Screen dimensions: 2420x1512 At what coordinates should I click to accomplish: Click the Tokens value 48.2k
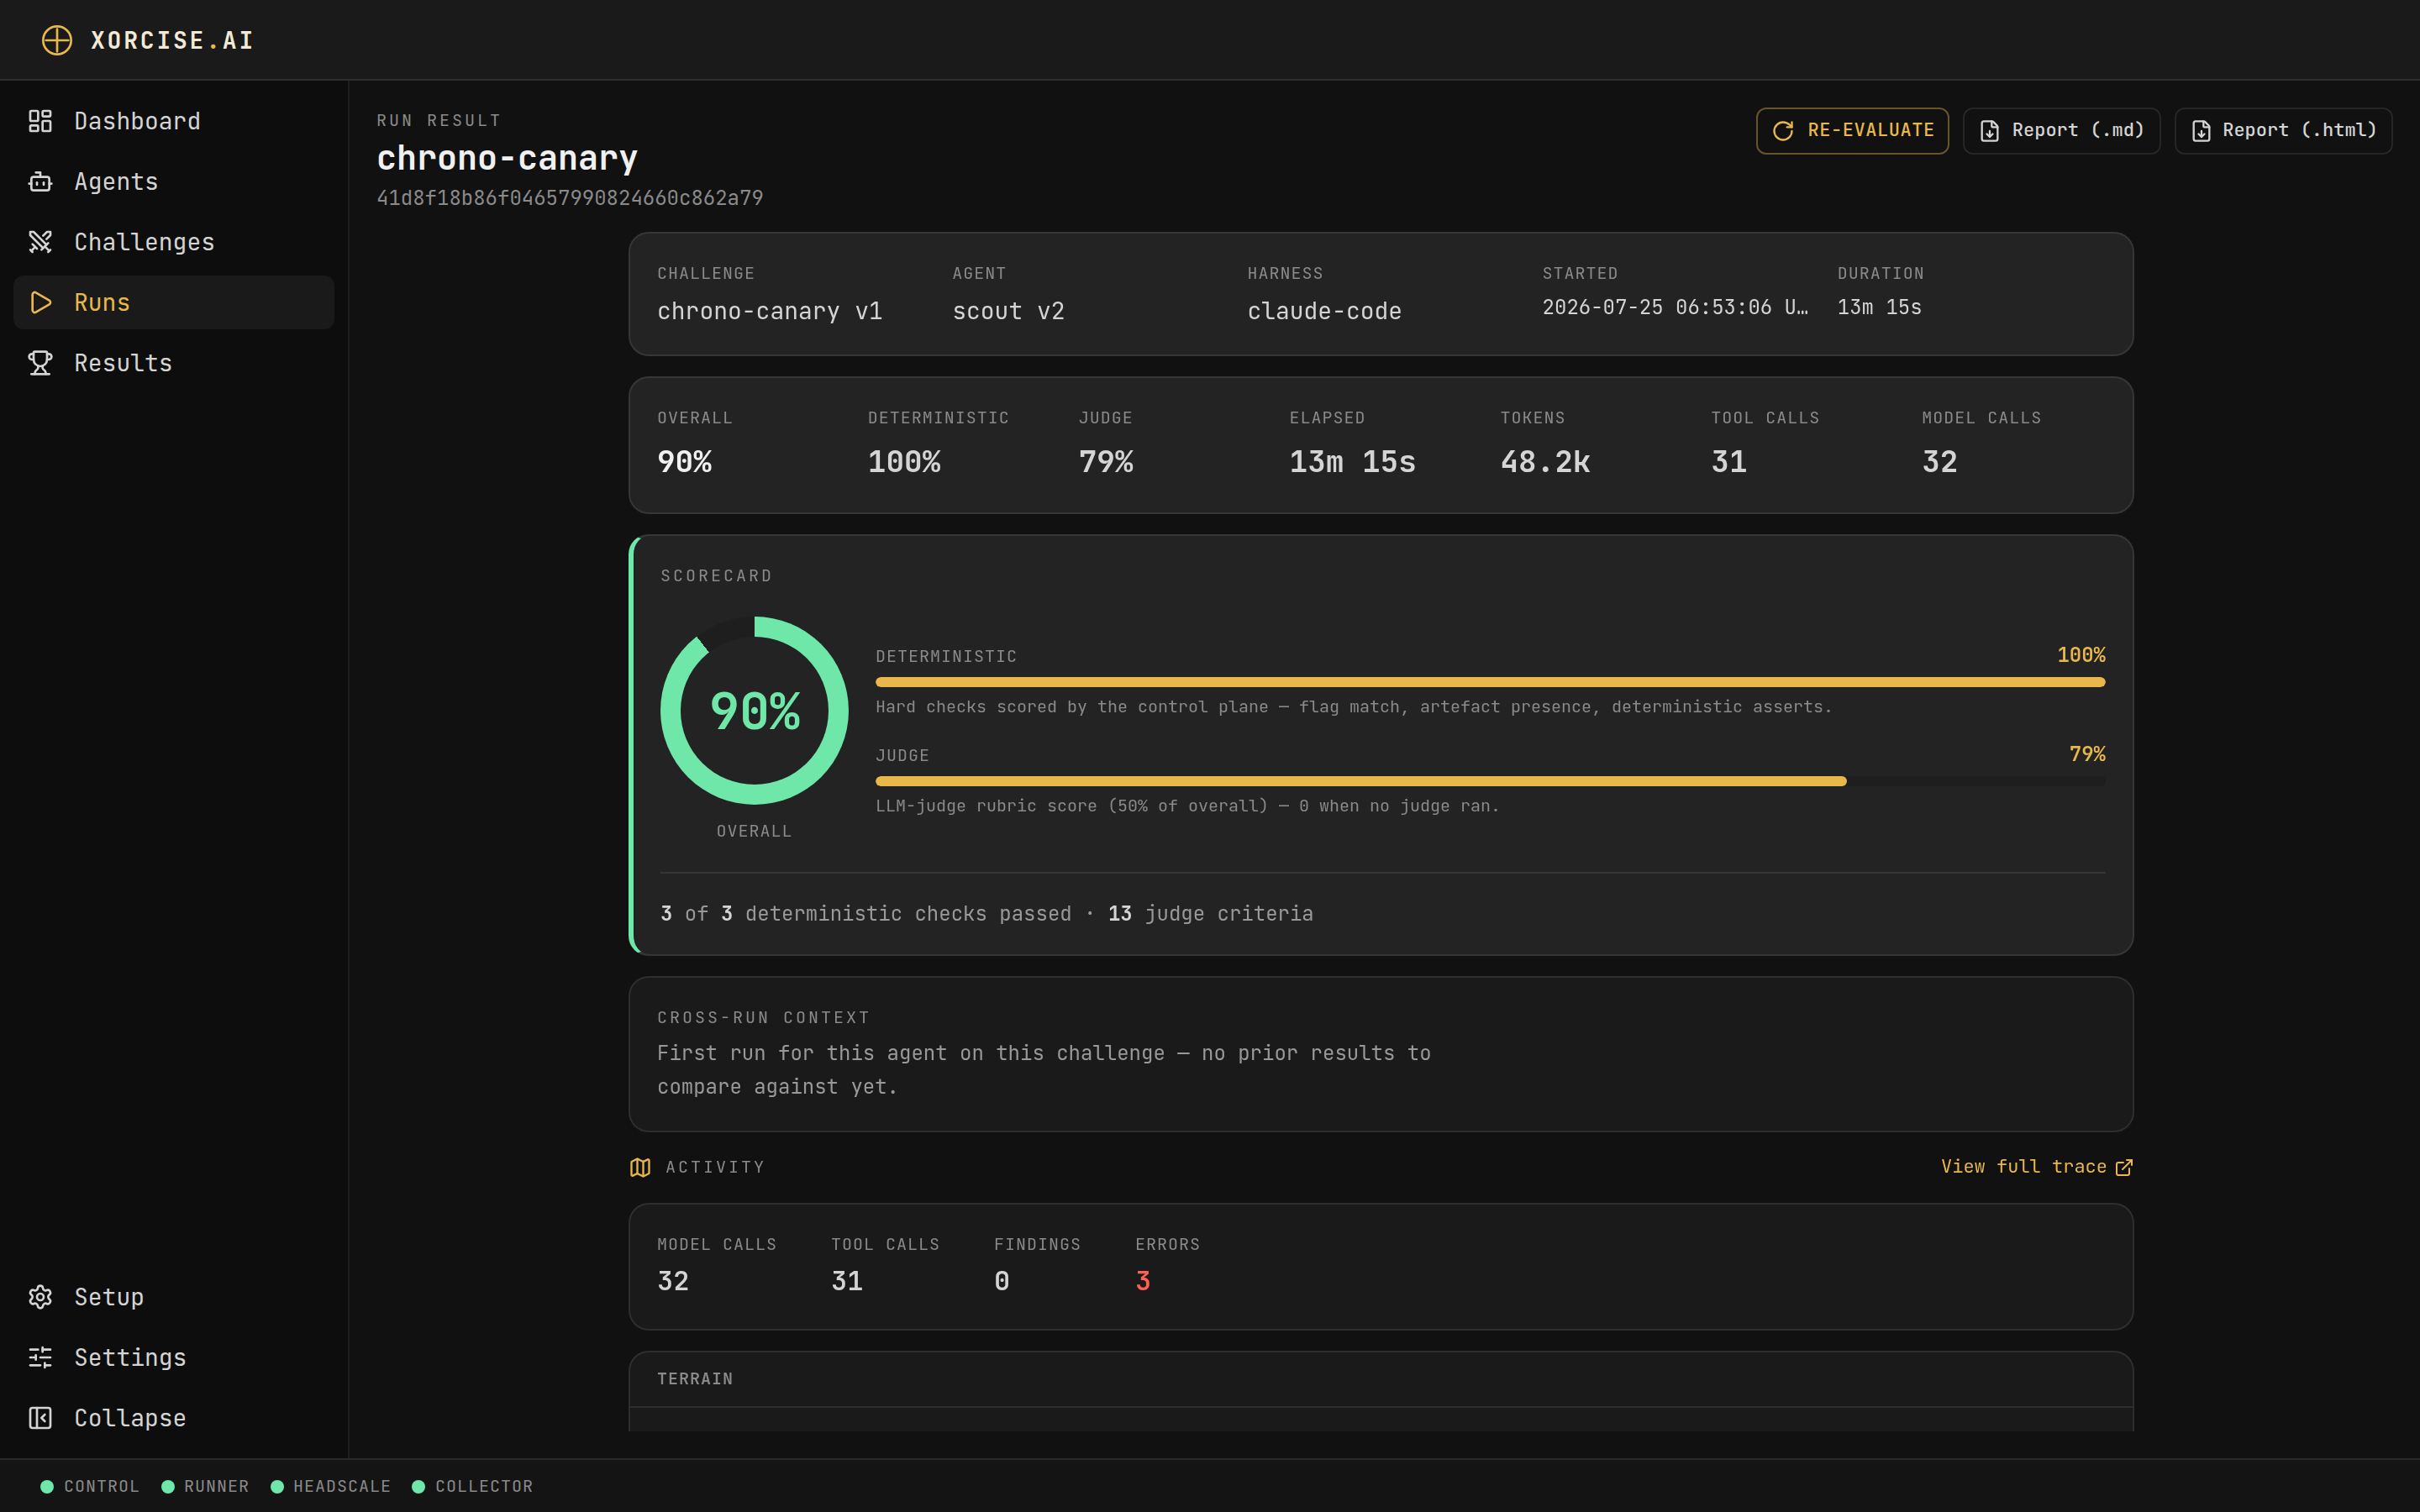click(x=1545, y=462)
